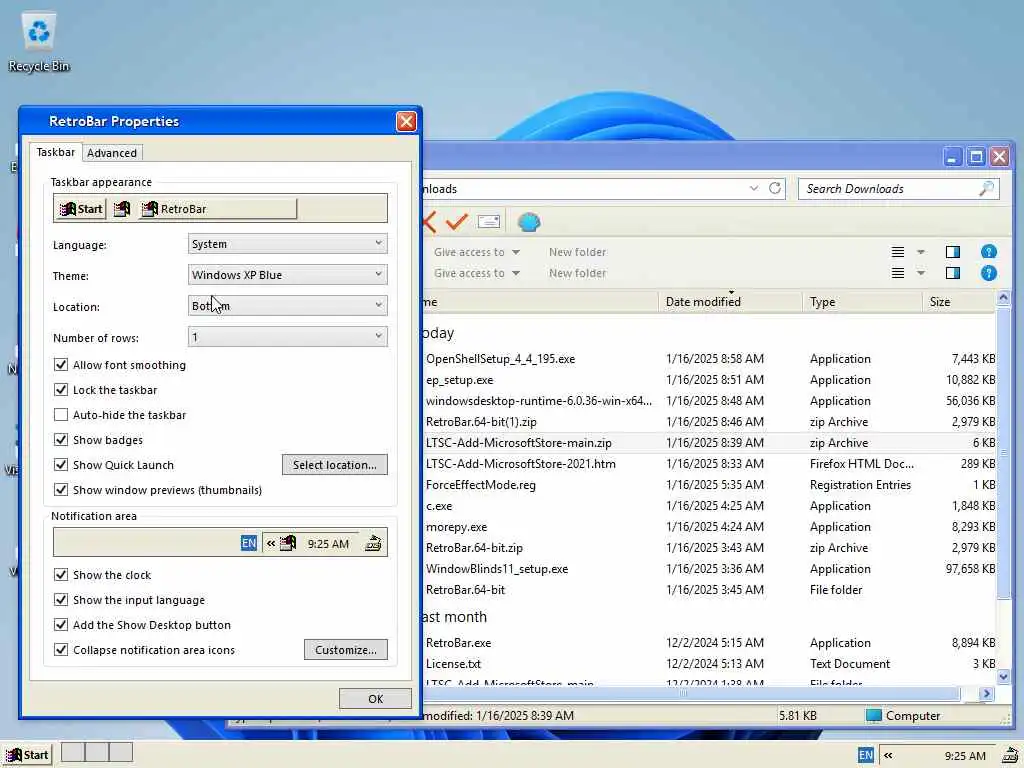Switch to the Advanced tab
This screenshot has height=768, width=1024.
(x=112, y=153)
